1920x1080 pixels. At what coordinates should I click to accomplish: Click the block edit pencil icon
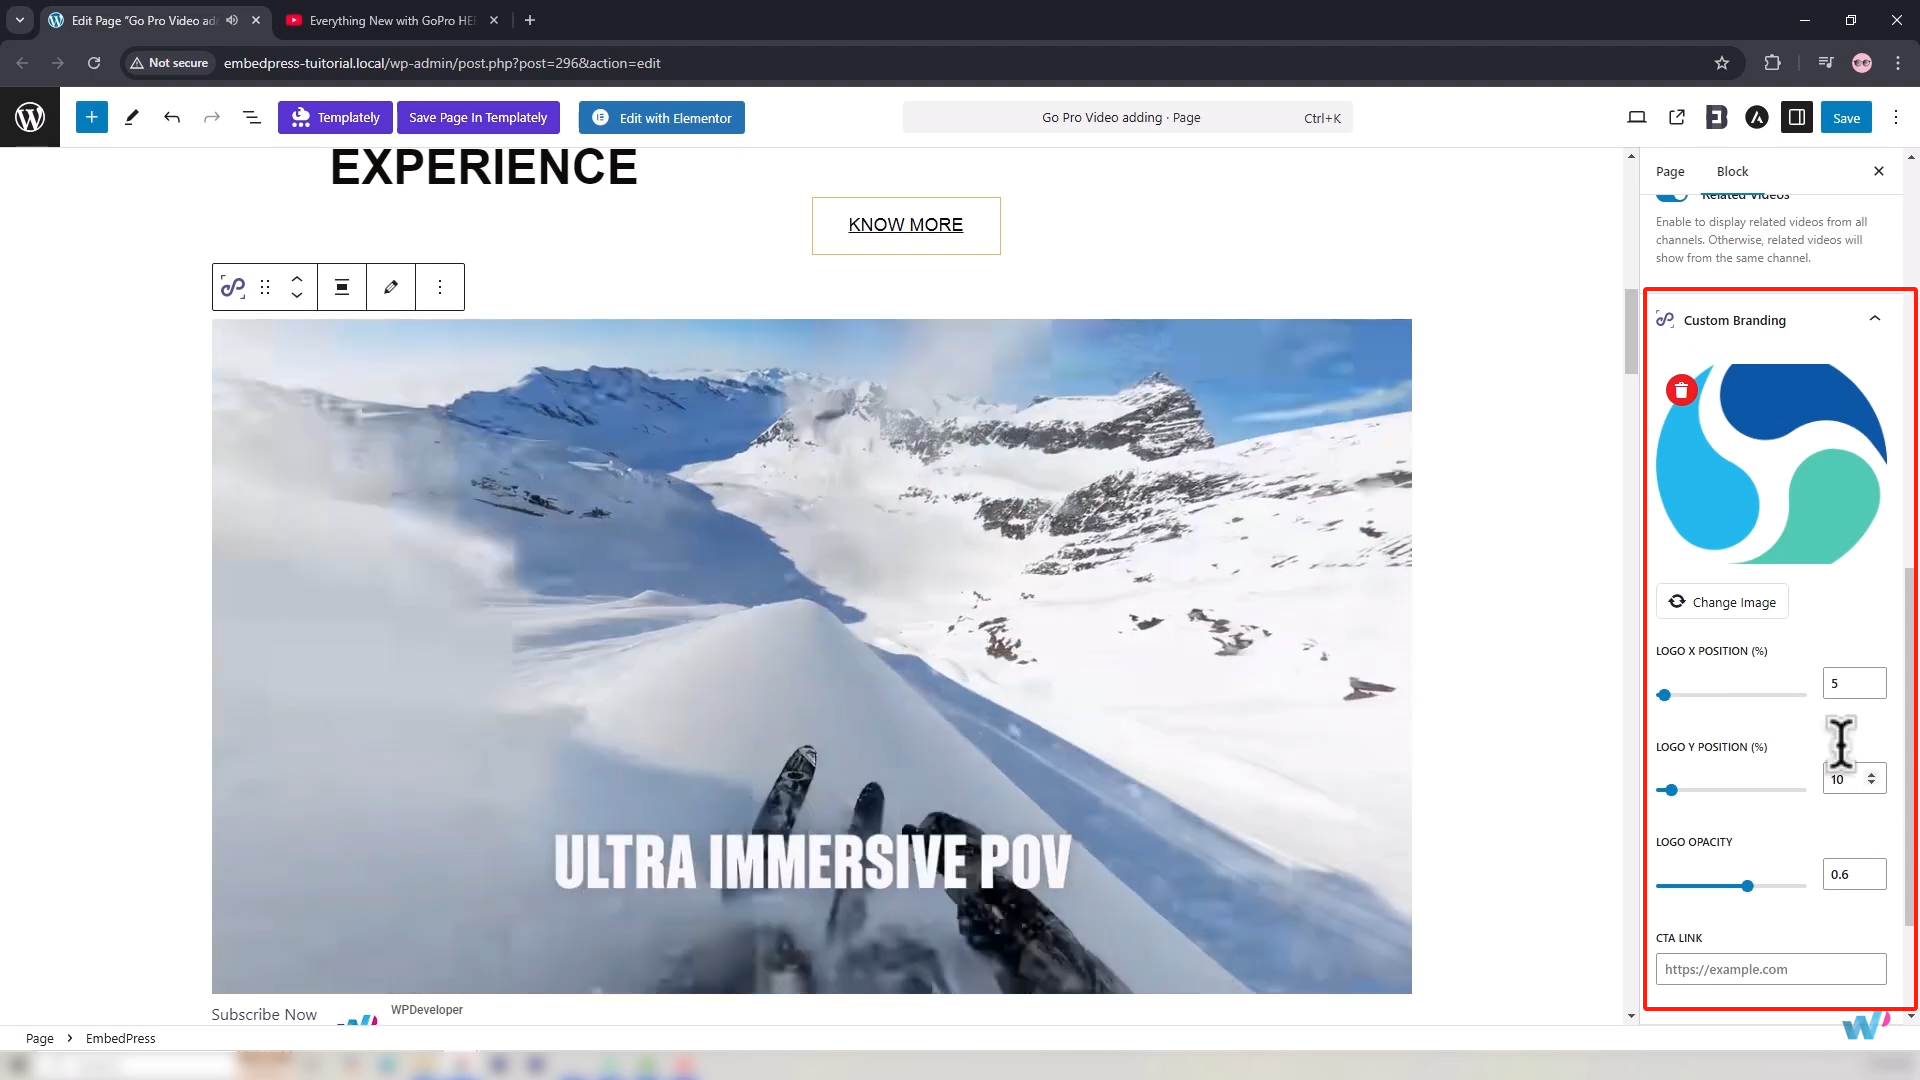391,287
